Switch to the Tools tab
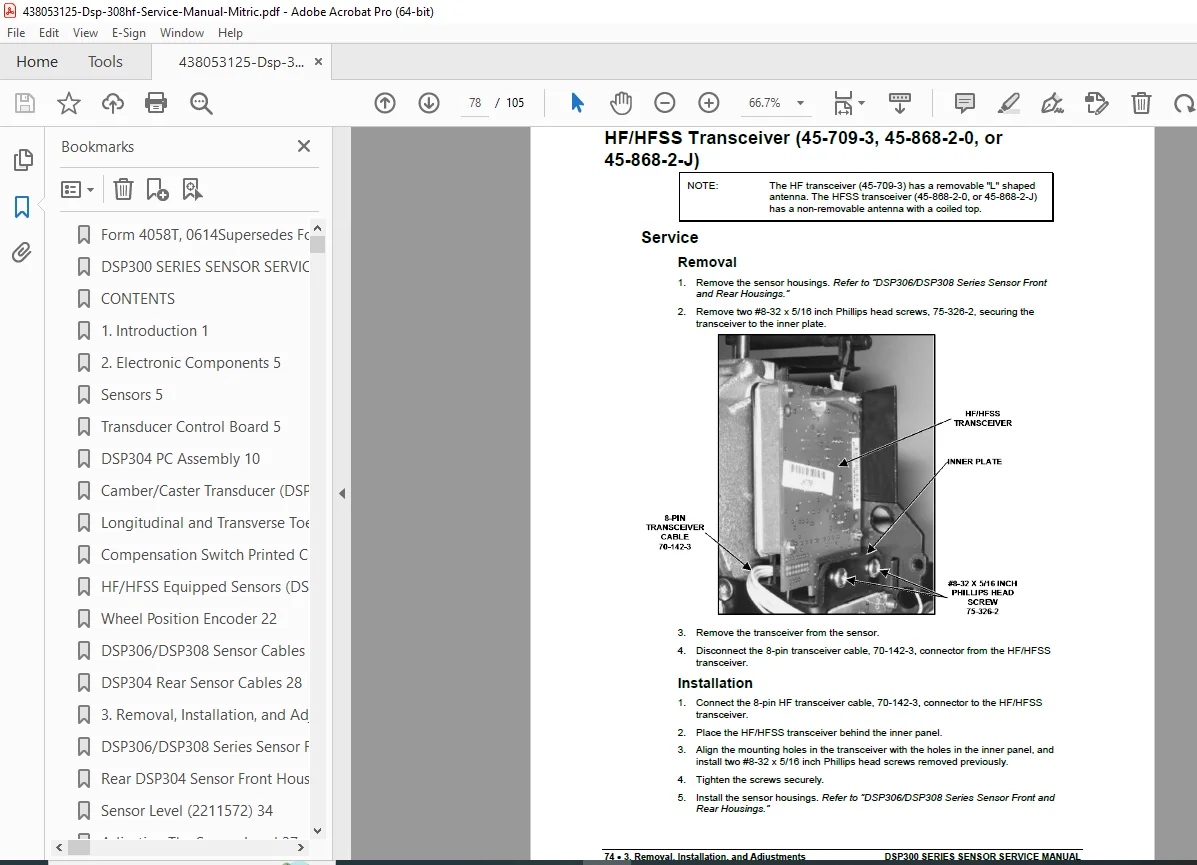 [x=105, y=62]
